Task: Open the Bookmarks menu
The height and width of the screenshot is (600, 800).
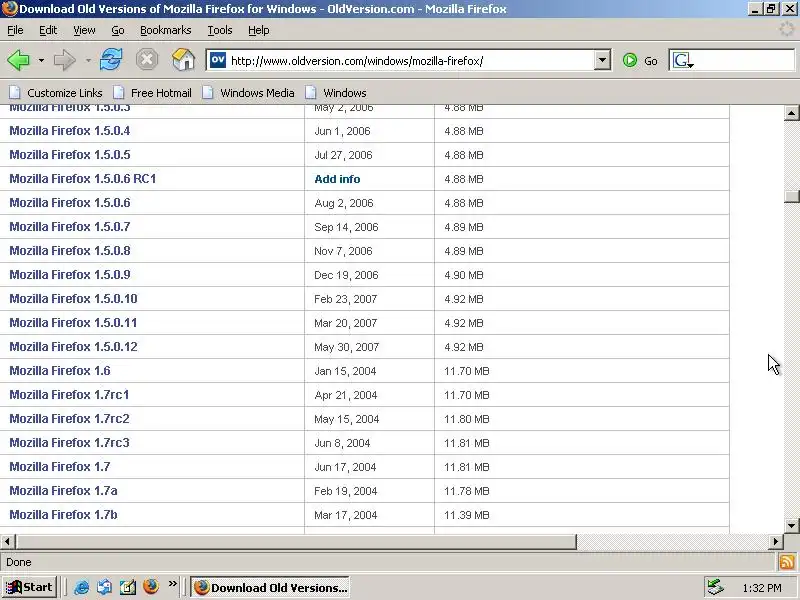Action: [x=165, y=30]
